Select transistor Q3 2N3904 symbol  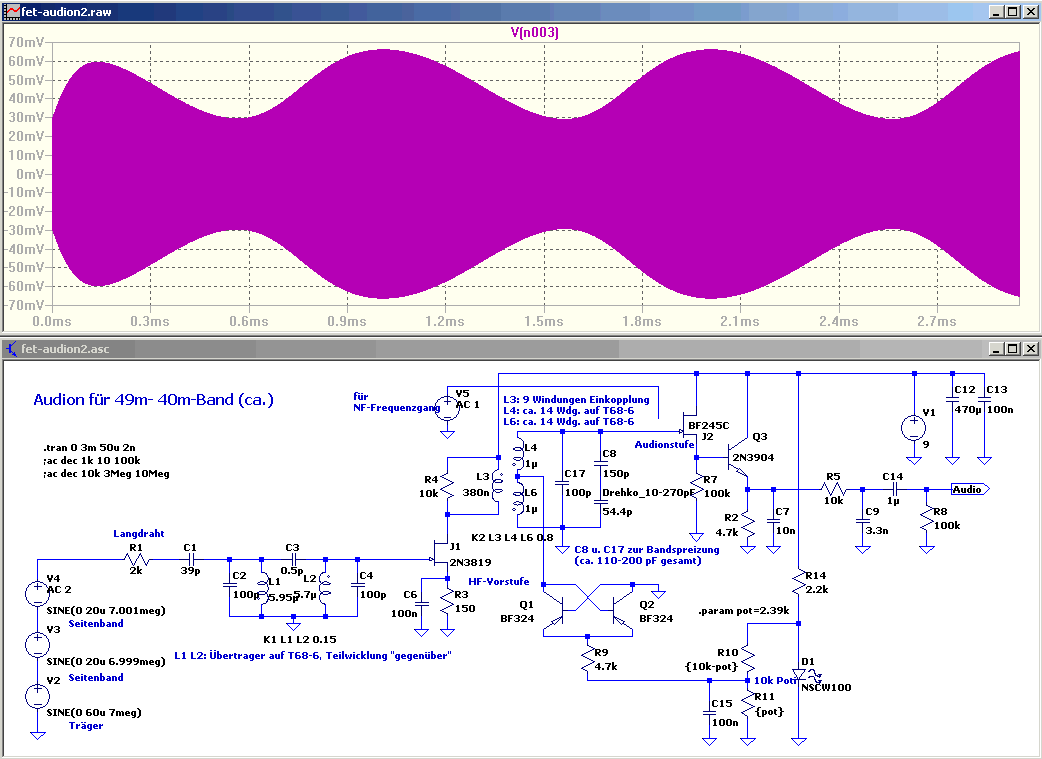(739, 459)
